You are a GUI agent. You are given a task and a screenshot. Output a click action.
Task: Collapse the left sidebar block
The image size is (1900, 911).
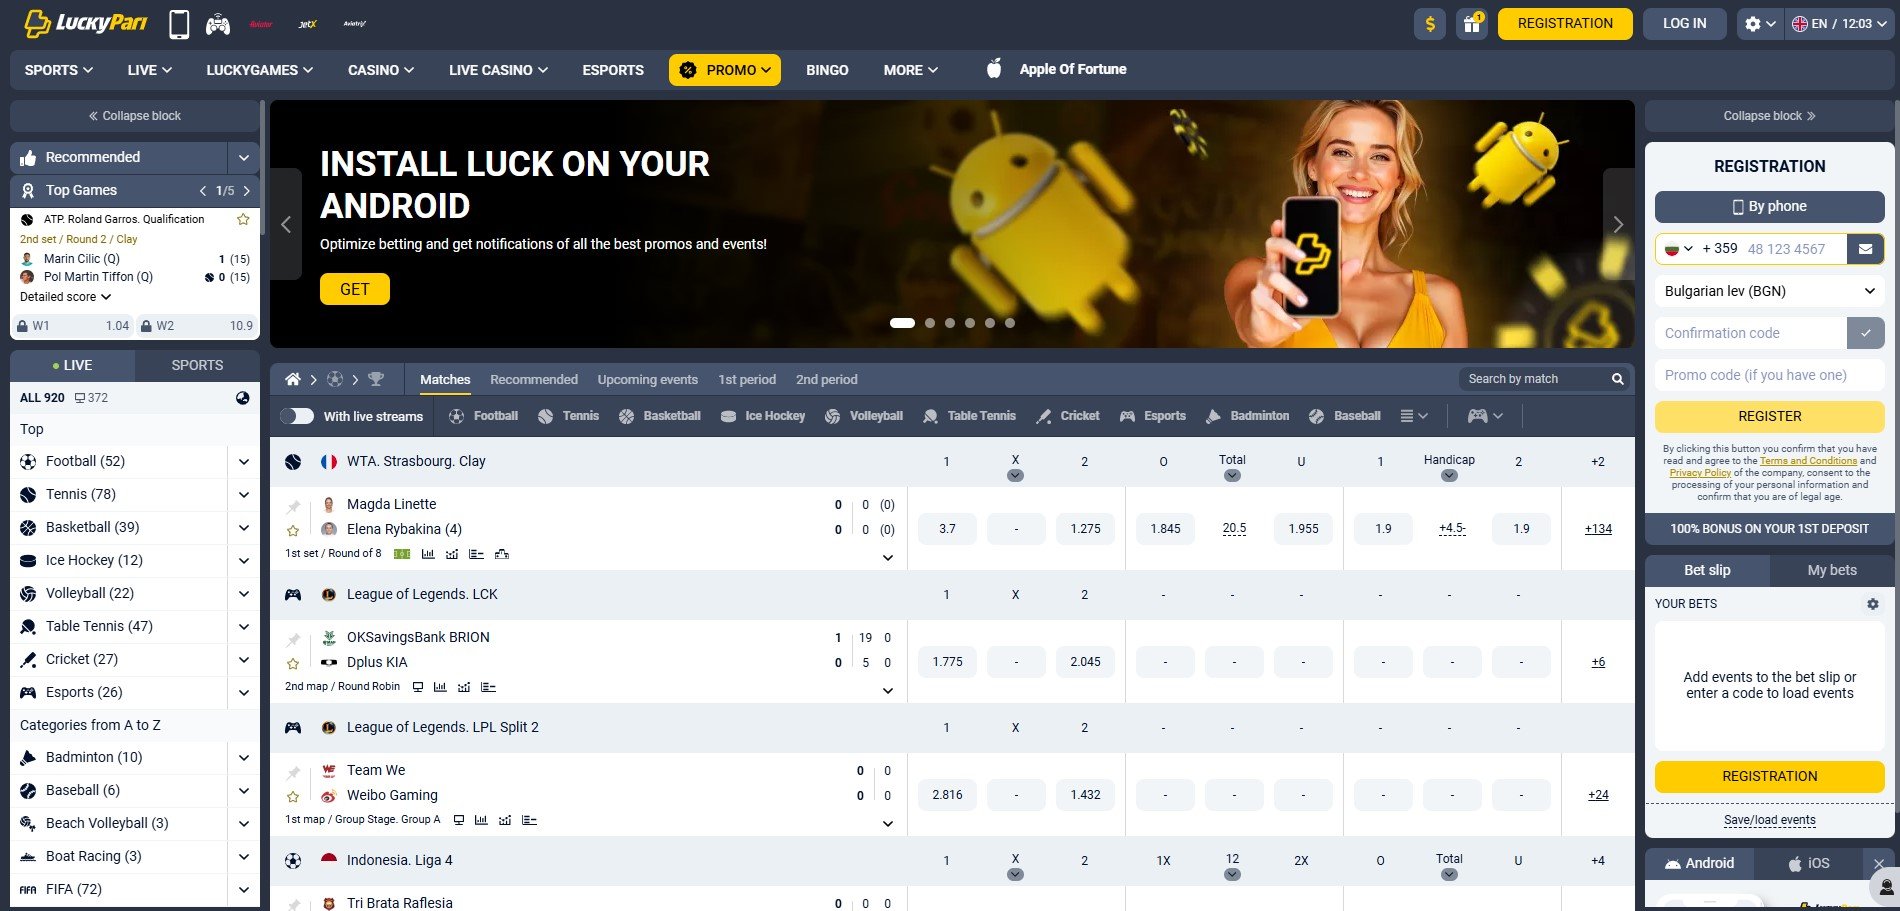point(135,116)
